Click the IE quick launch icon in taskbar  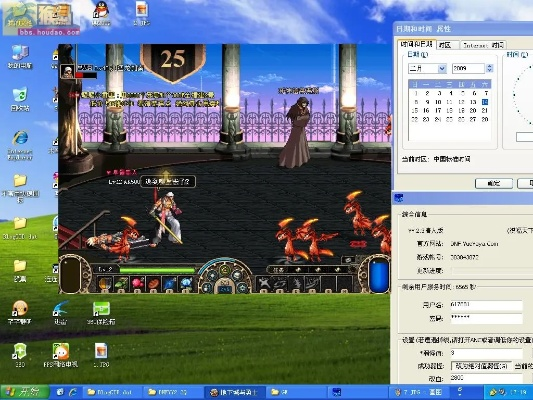point(73,392)
